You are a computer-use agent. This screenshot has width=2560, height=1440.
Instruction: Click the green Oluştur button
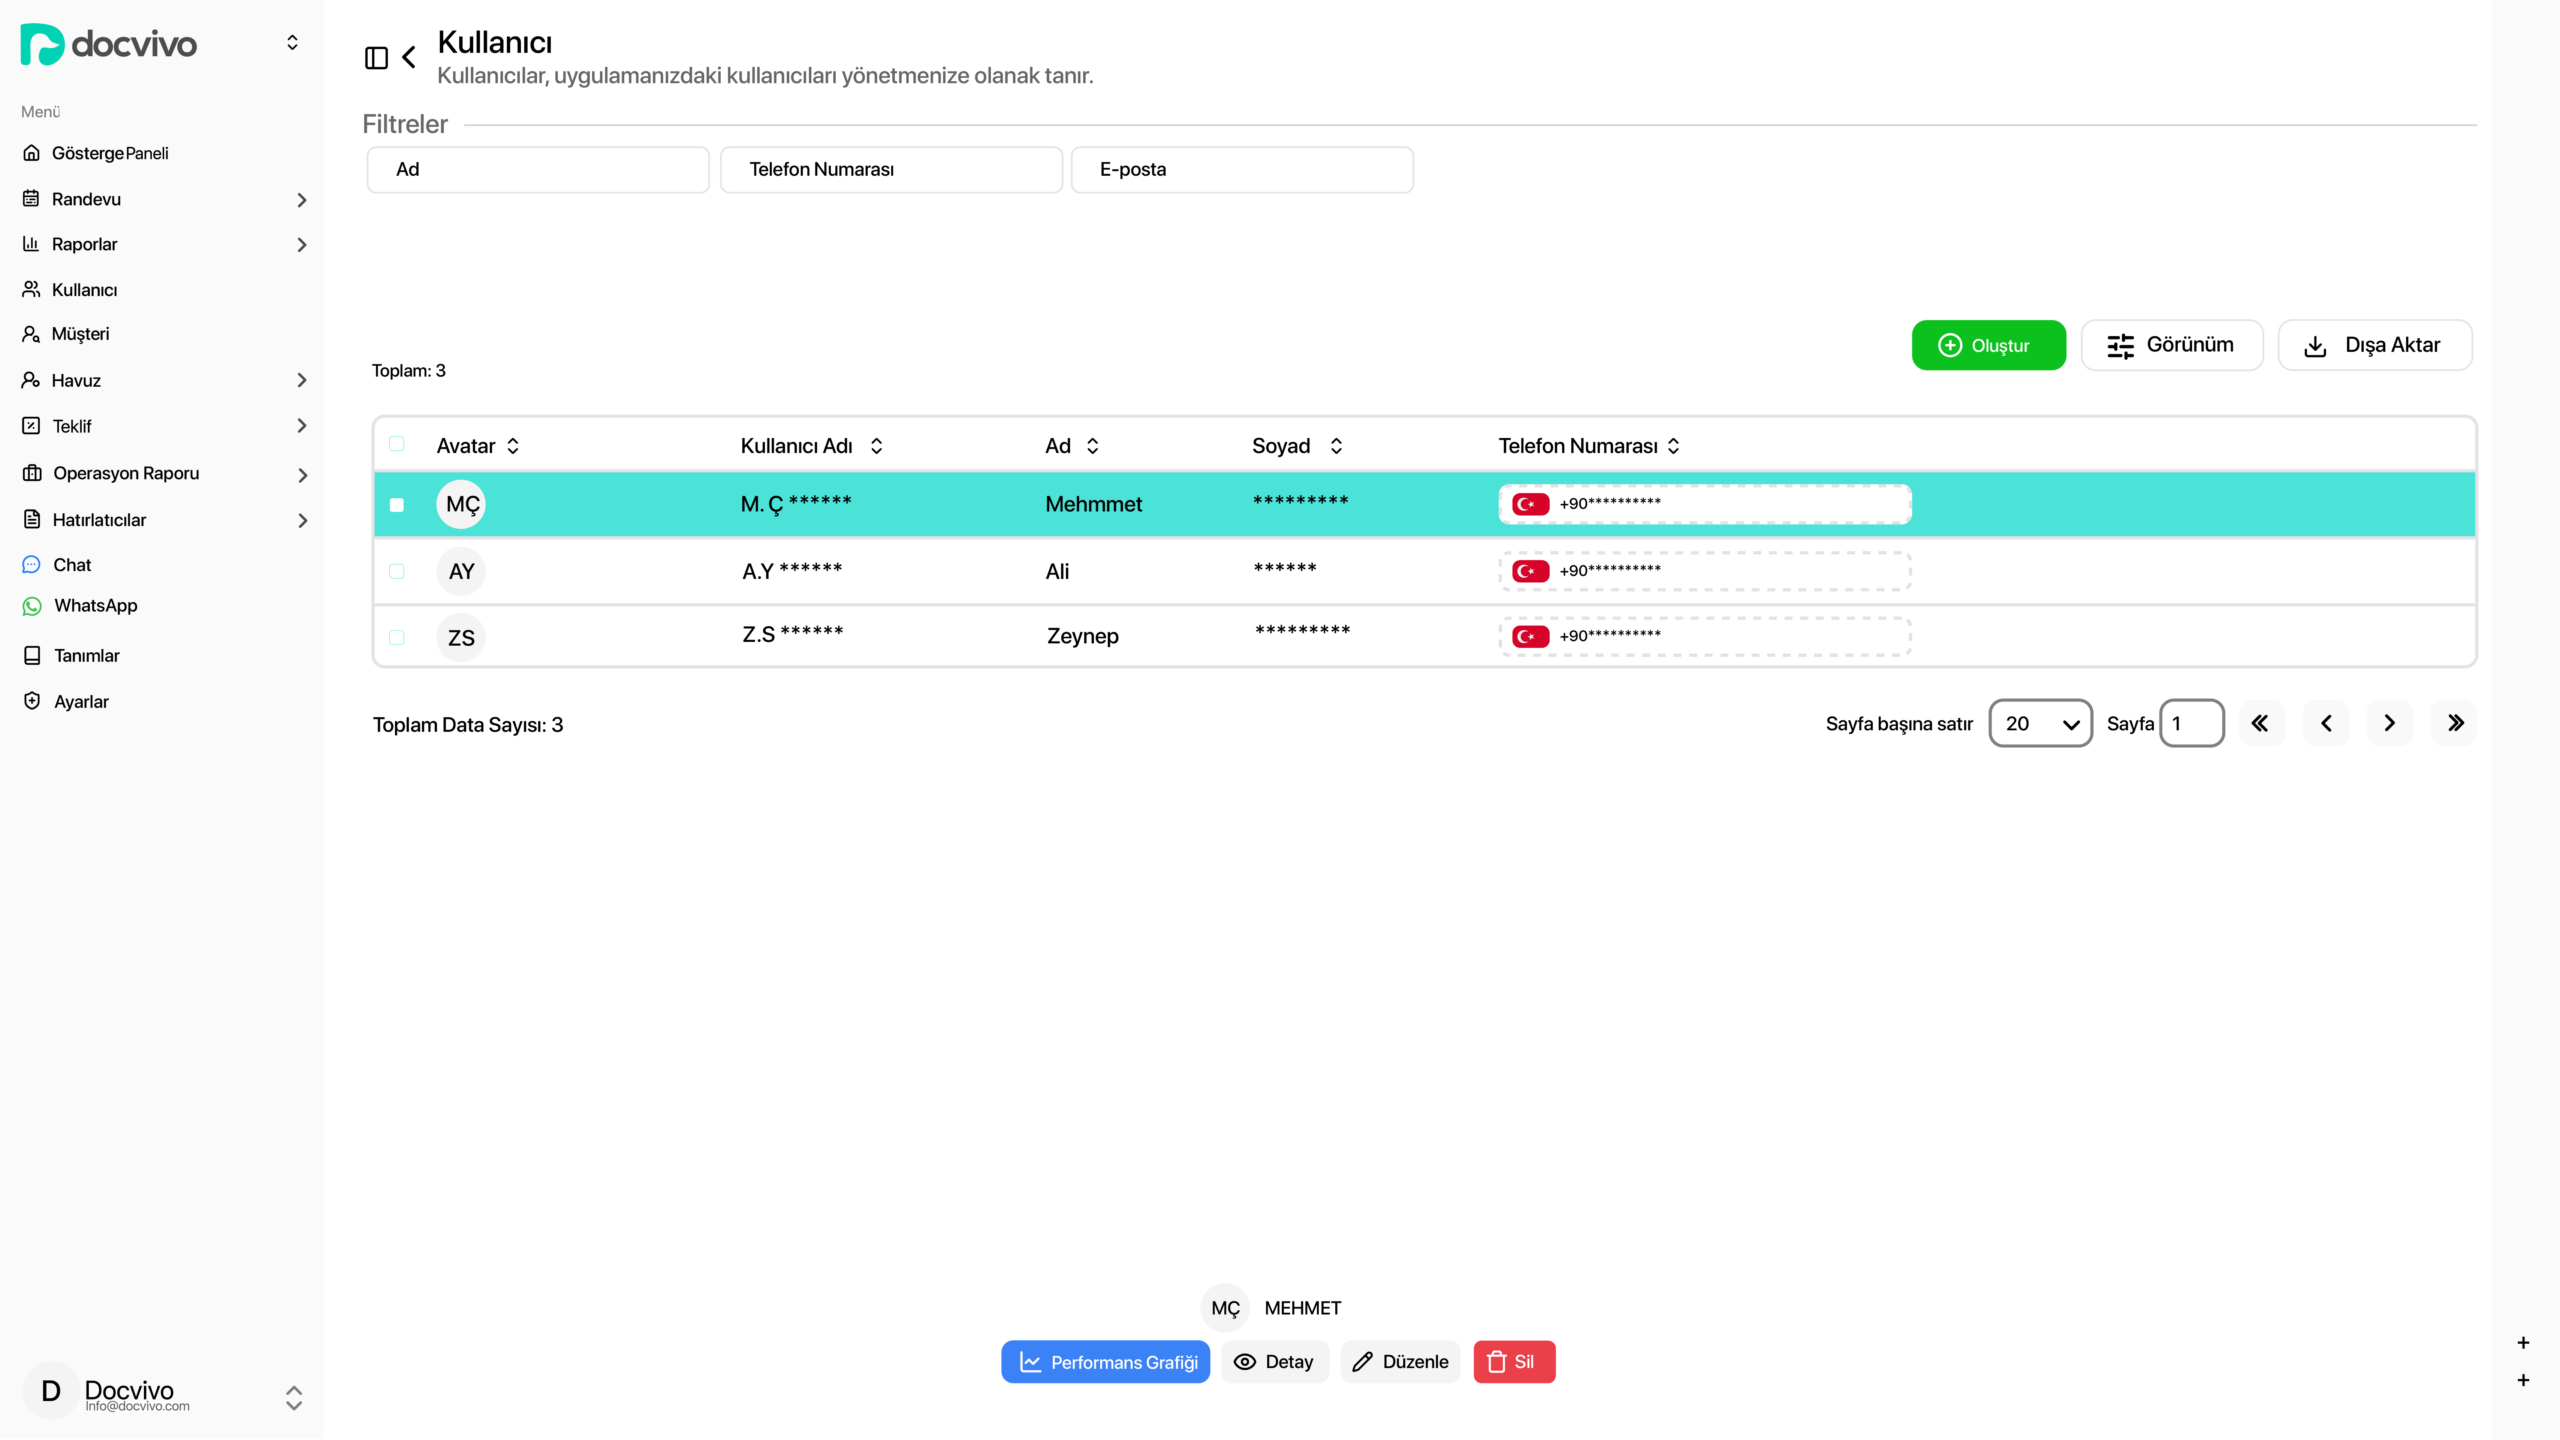click(x=1988, y=345)
